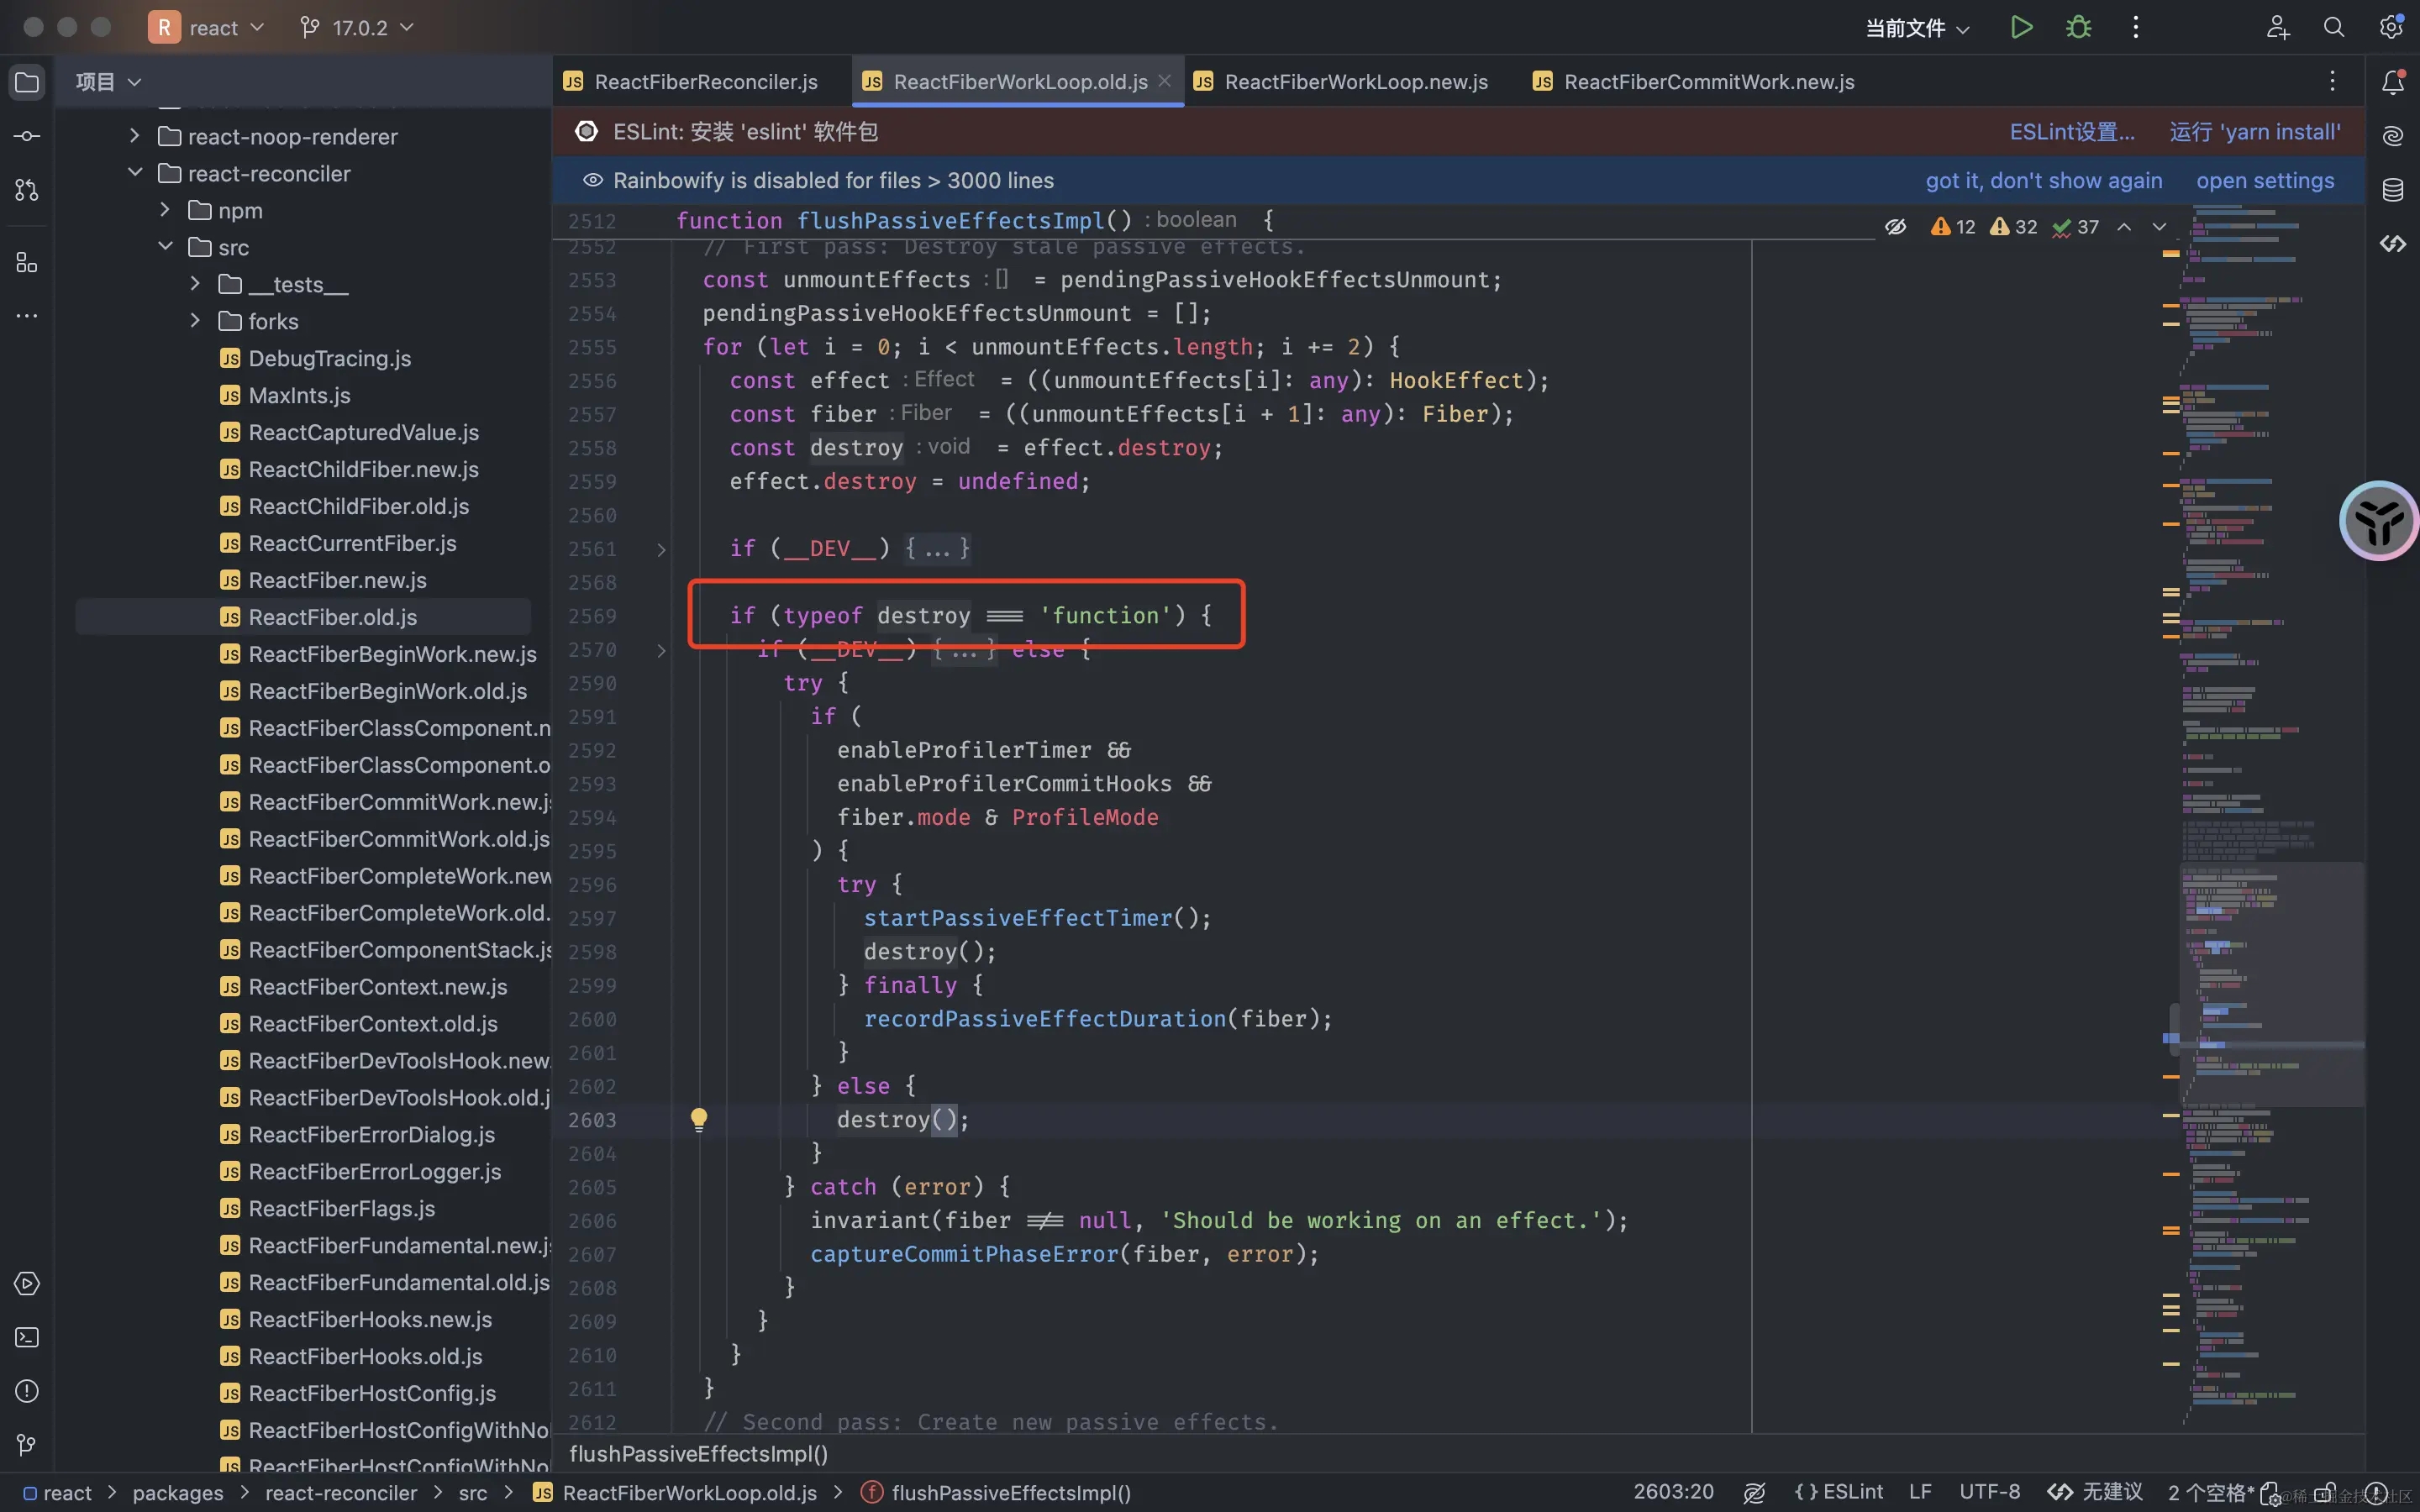
Task: Debug the current file
Action: pyautogui.click(x=2078, y=27)
